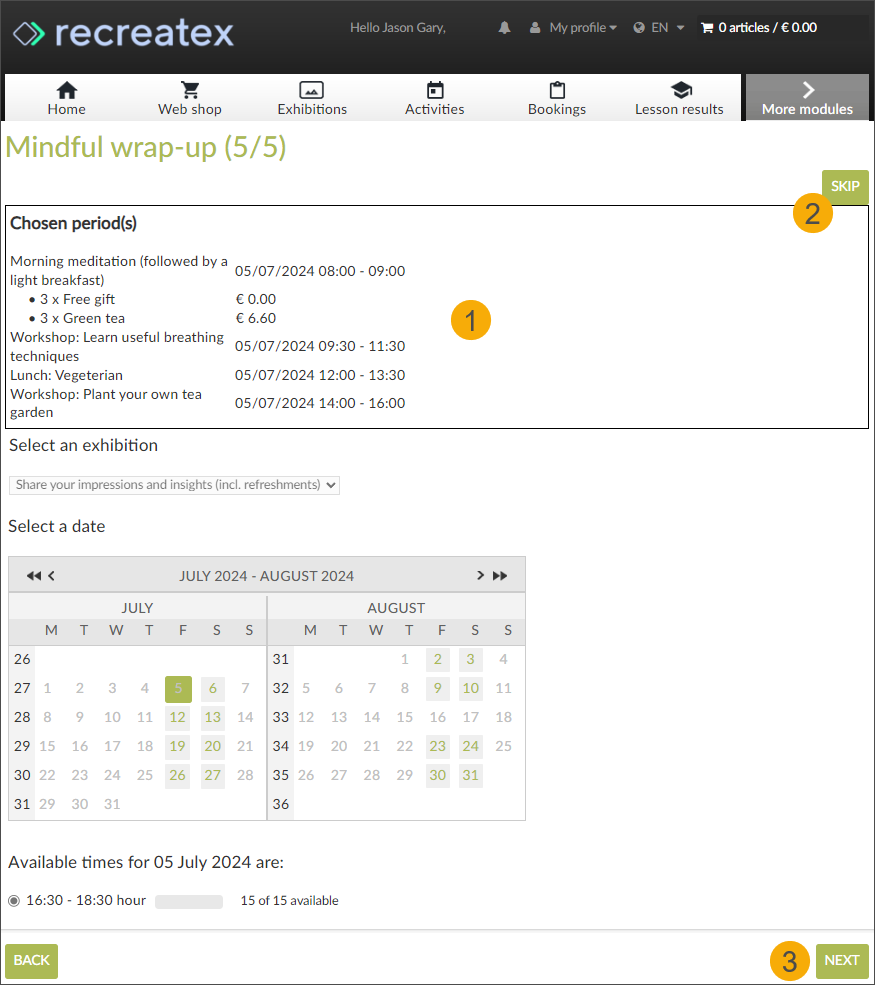Click the notifications bell

(504, 27)
